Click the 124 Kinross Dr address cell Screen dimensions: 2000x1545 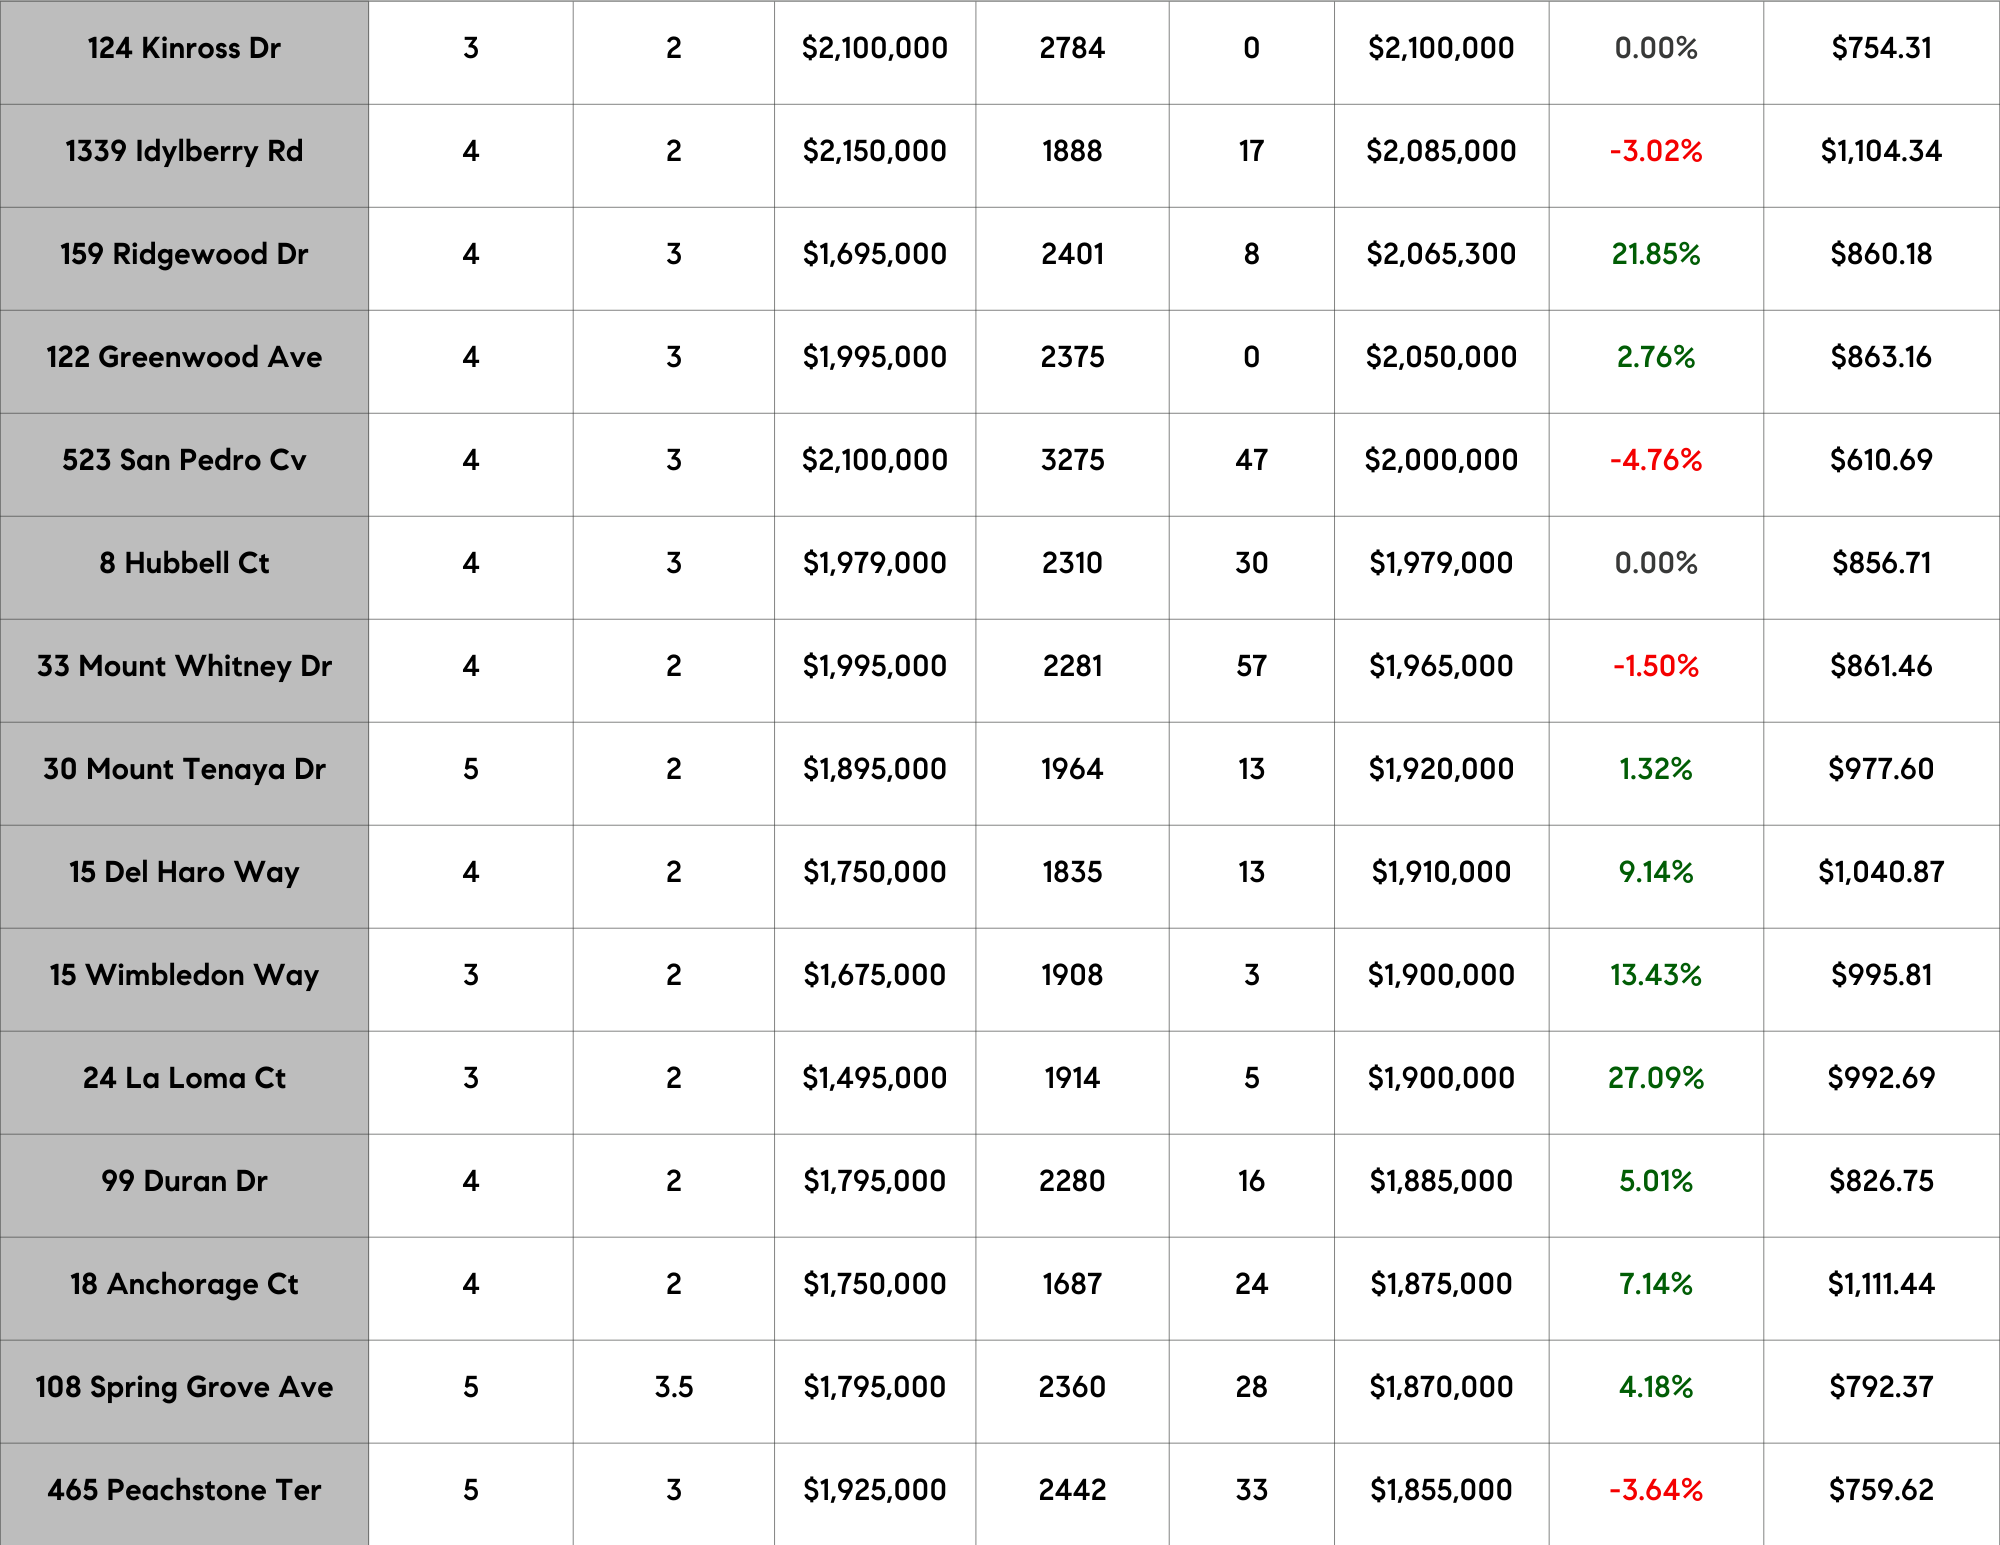(x=184, y=48)
